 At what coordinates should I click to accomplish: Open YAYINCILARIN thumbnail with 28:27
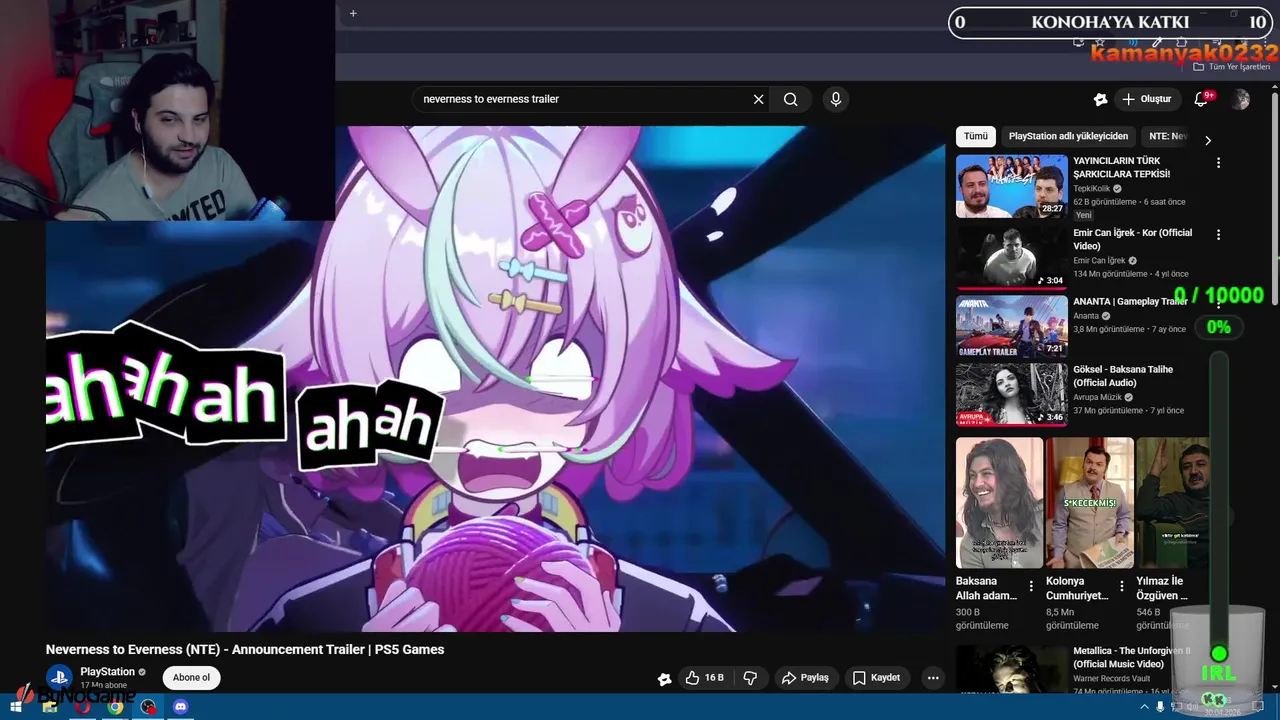[x=1012, y=186]
